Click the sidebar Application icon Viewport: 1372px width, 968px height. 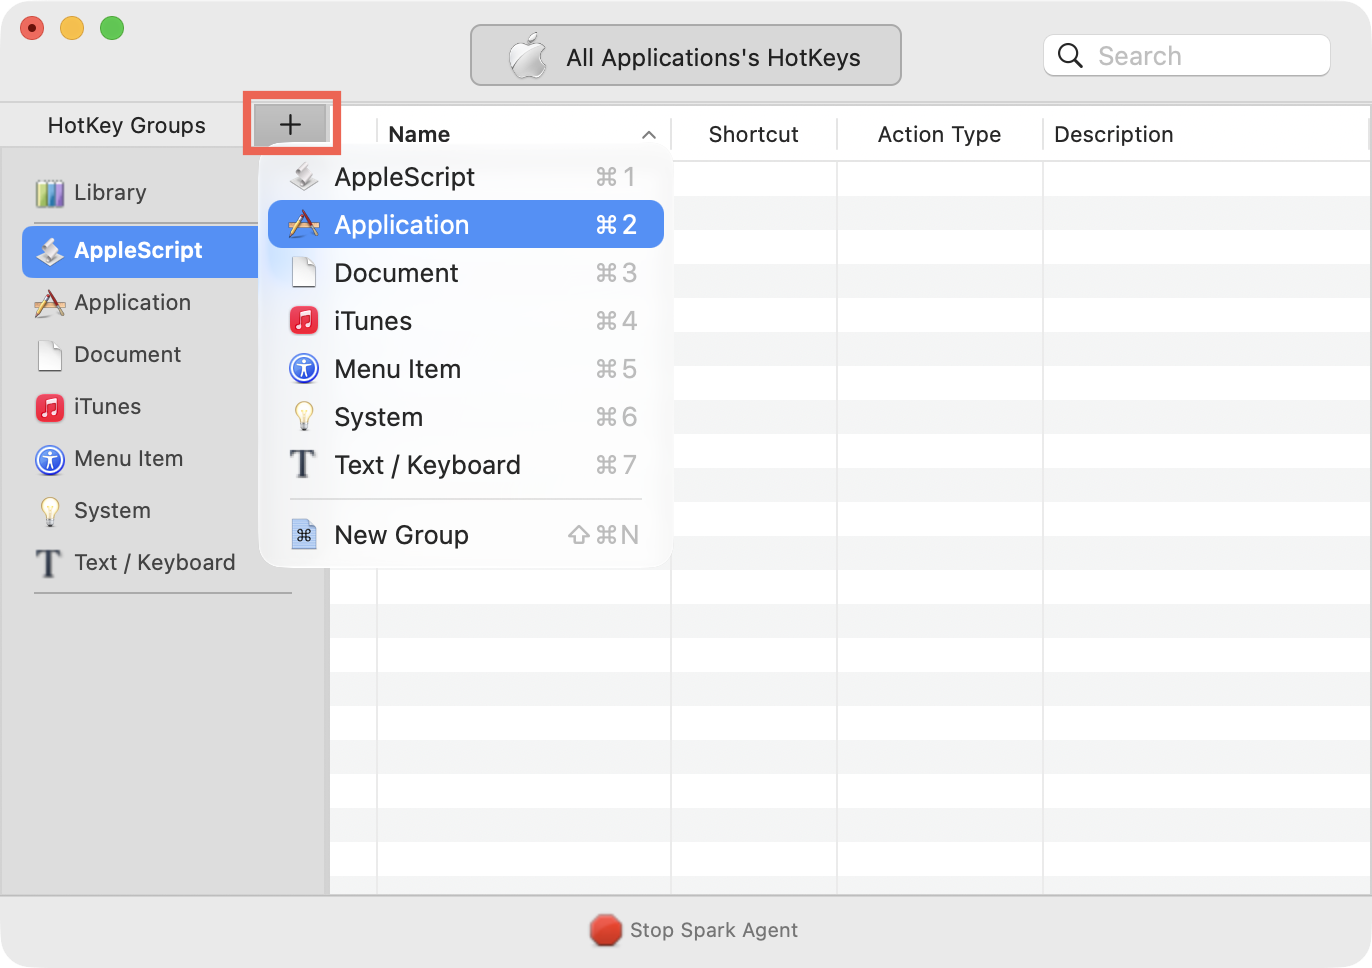[50, 303]
